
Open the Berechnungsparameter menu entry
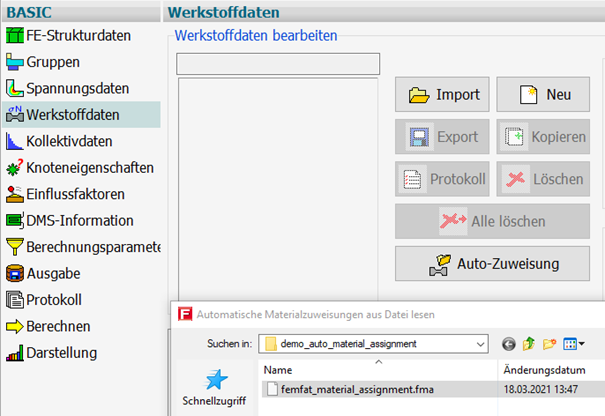[93, 247]
